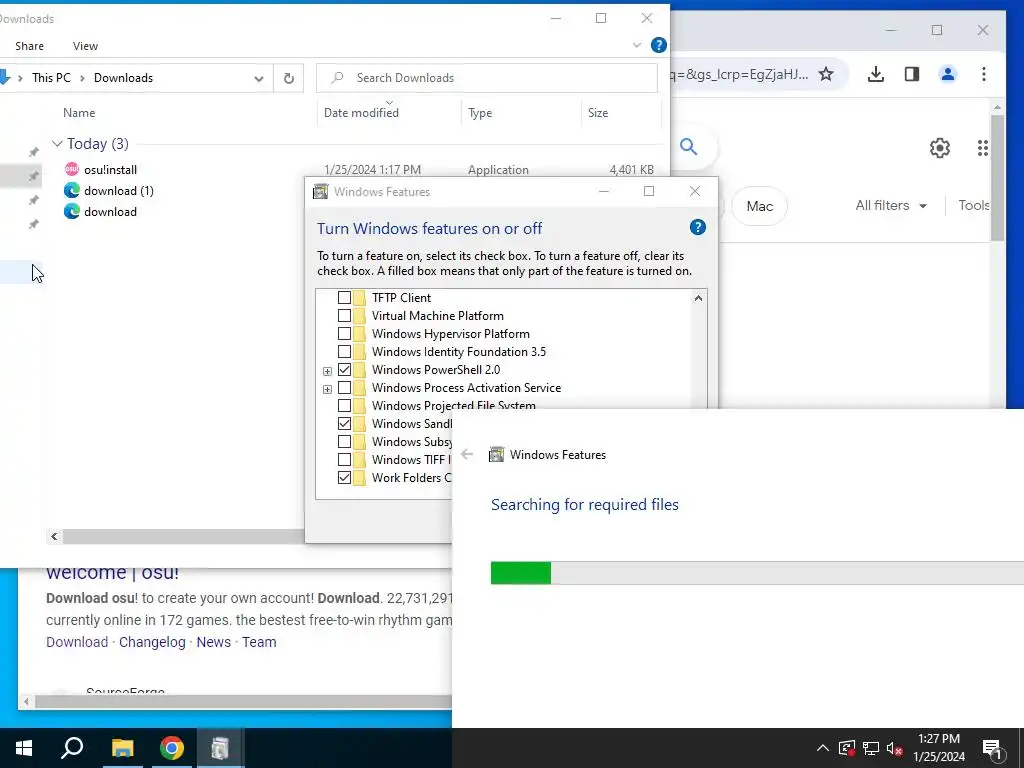Sort by Size column header

click(598, 112)
